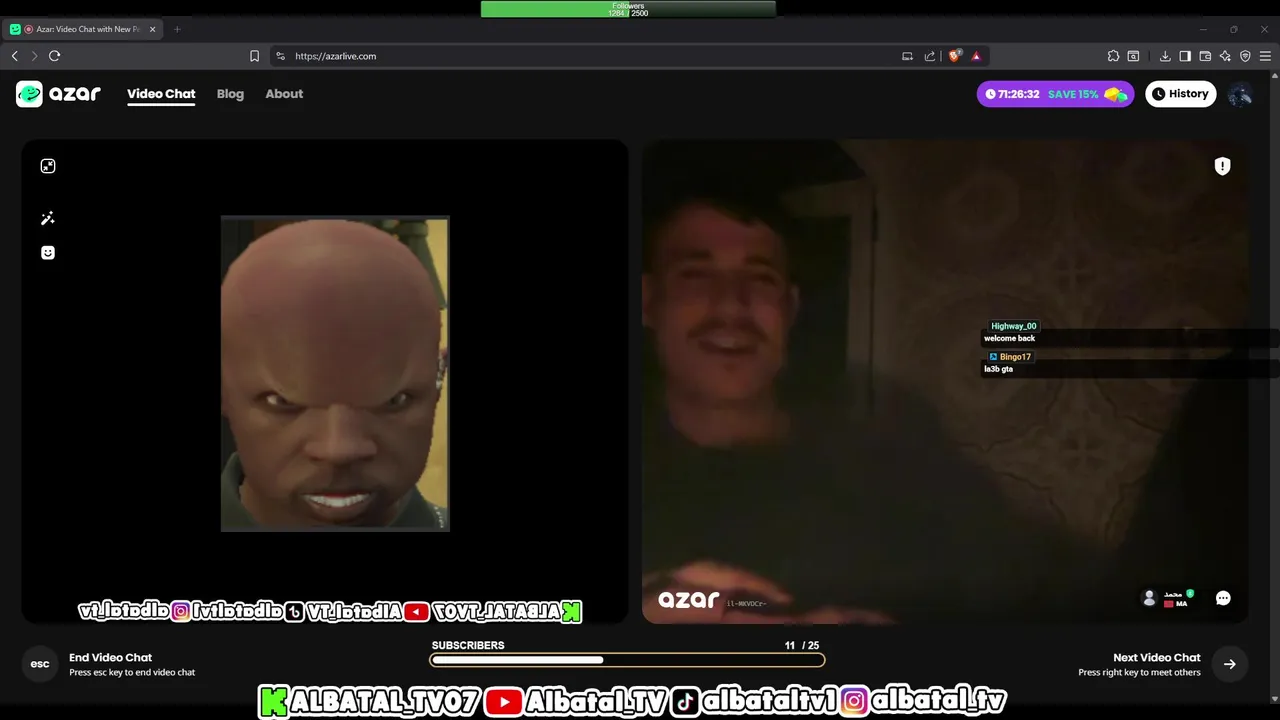Open the Brave Wallet icon
Screen dimensions: 1280x720
pos(1205,56)
